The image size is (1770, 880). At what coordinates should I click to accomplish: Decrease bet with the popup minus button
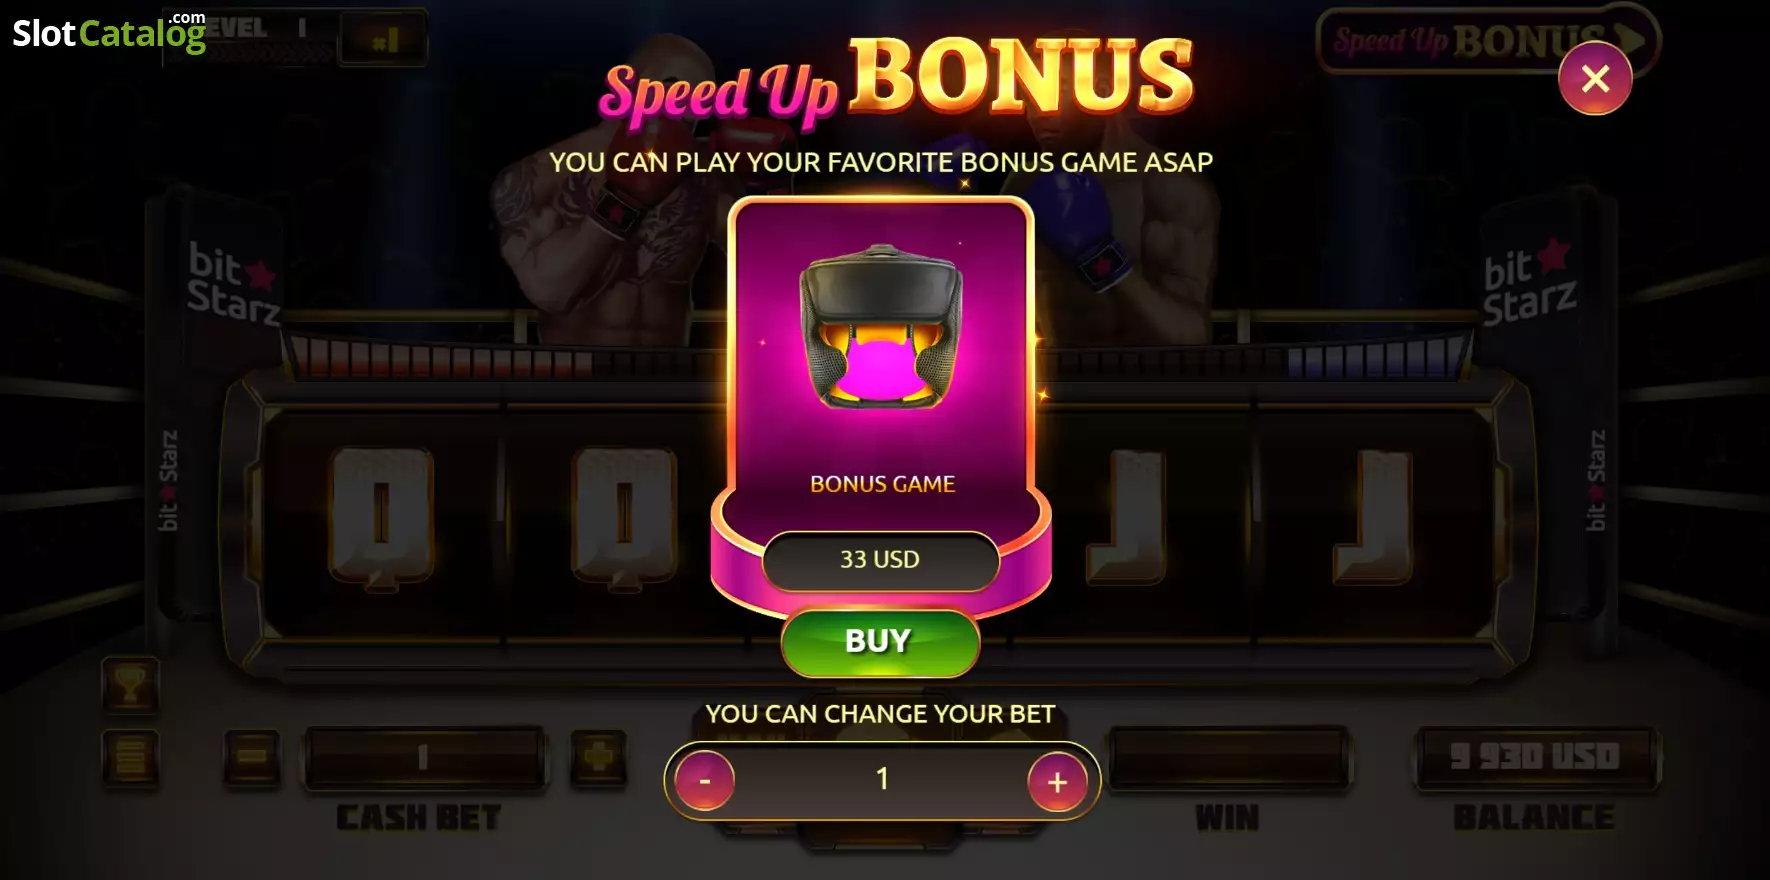[x=704, y=781]
